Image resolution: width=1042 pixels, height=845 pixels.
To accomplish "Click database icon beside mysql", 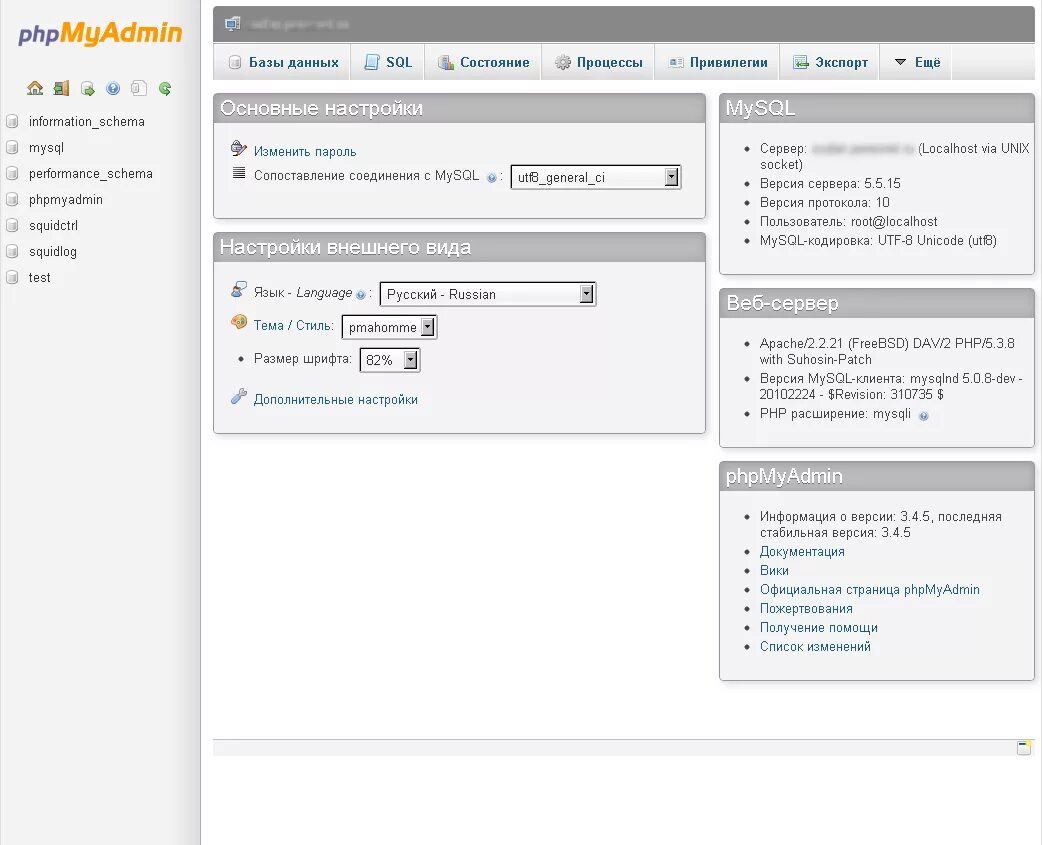I will 12,147.
